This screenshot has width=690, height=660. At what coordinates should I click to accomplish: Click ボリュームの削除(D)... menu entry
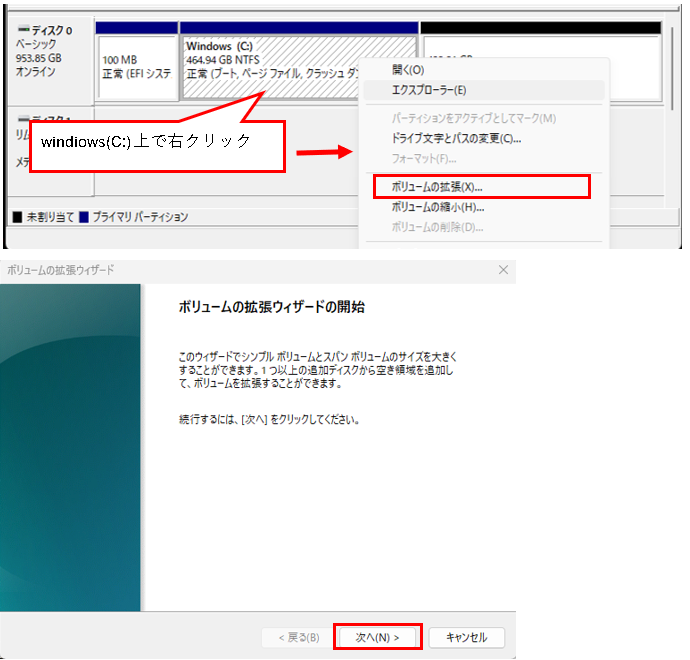pyautogui.click(x=438, y=227)
